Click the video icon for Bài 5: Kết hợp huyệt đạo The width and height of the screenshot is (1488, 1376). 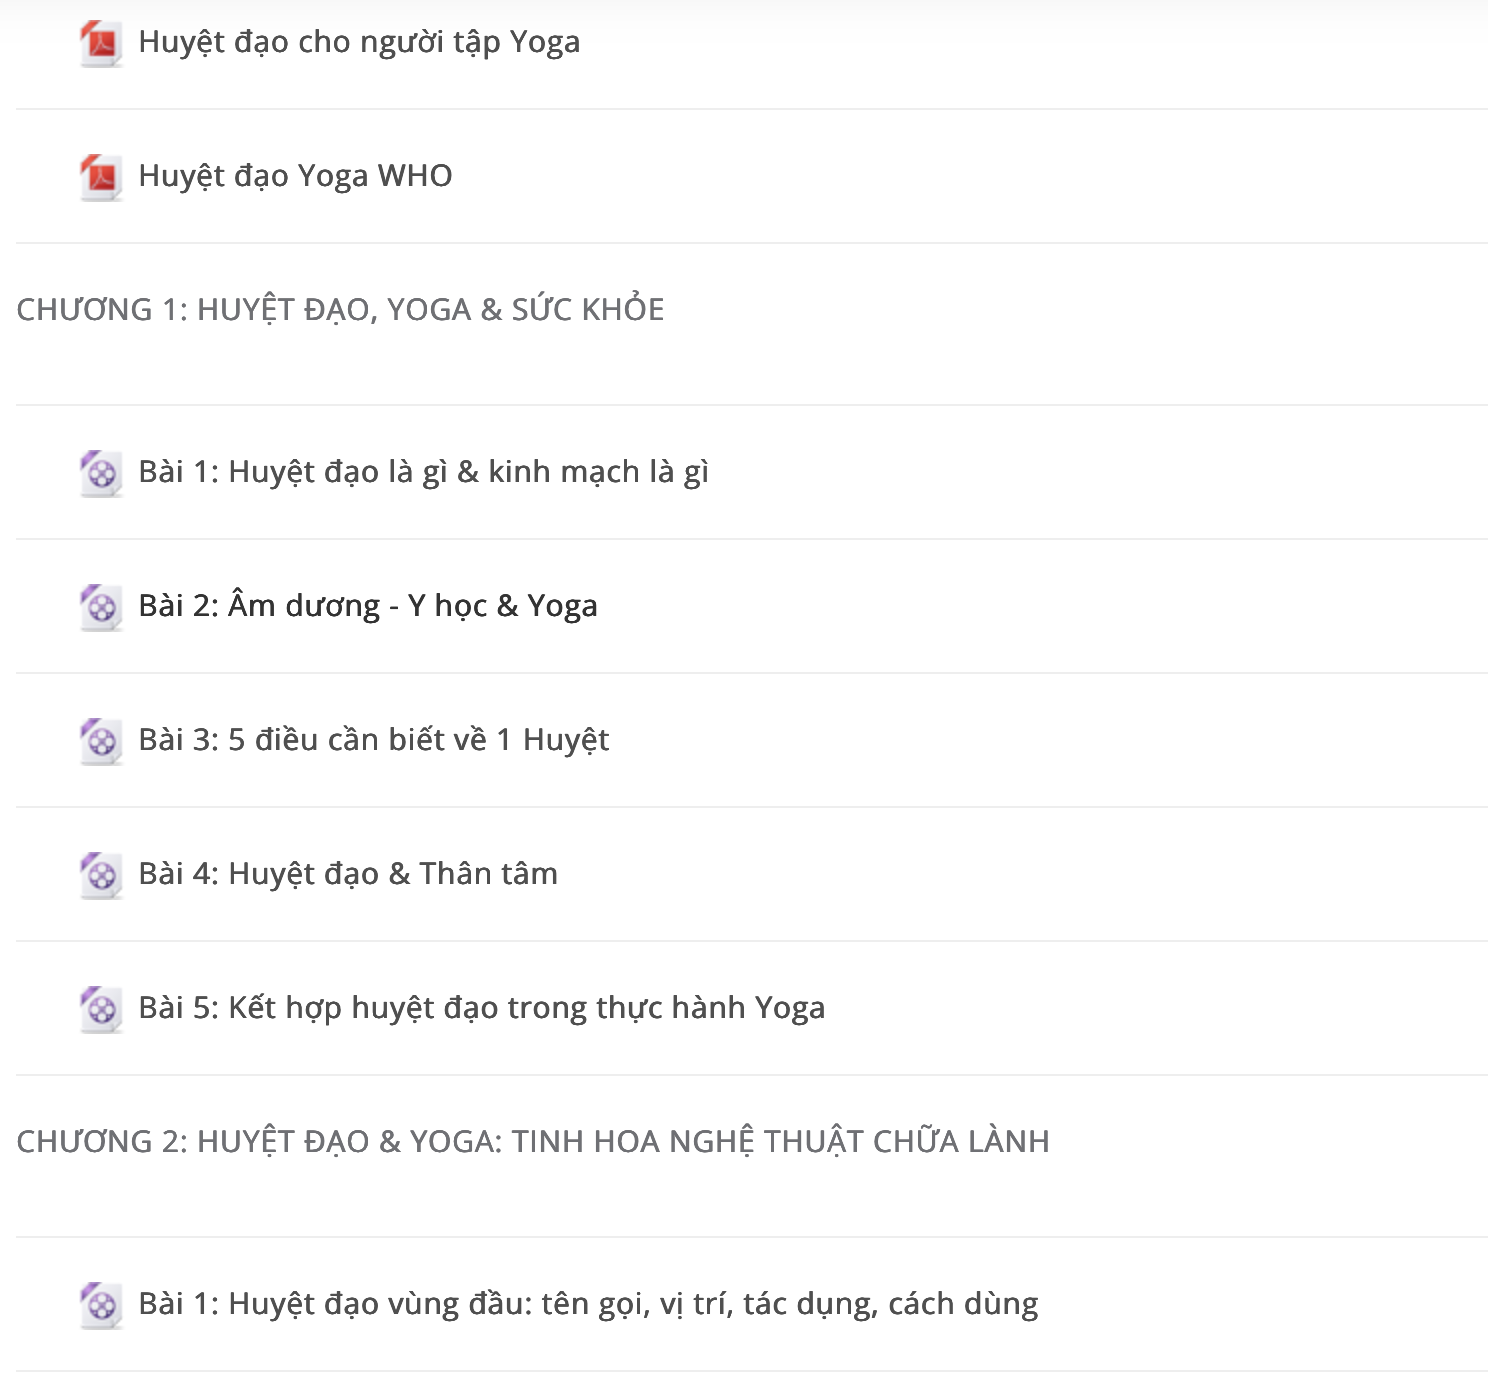click(101, 1009)
